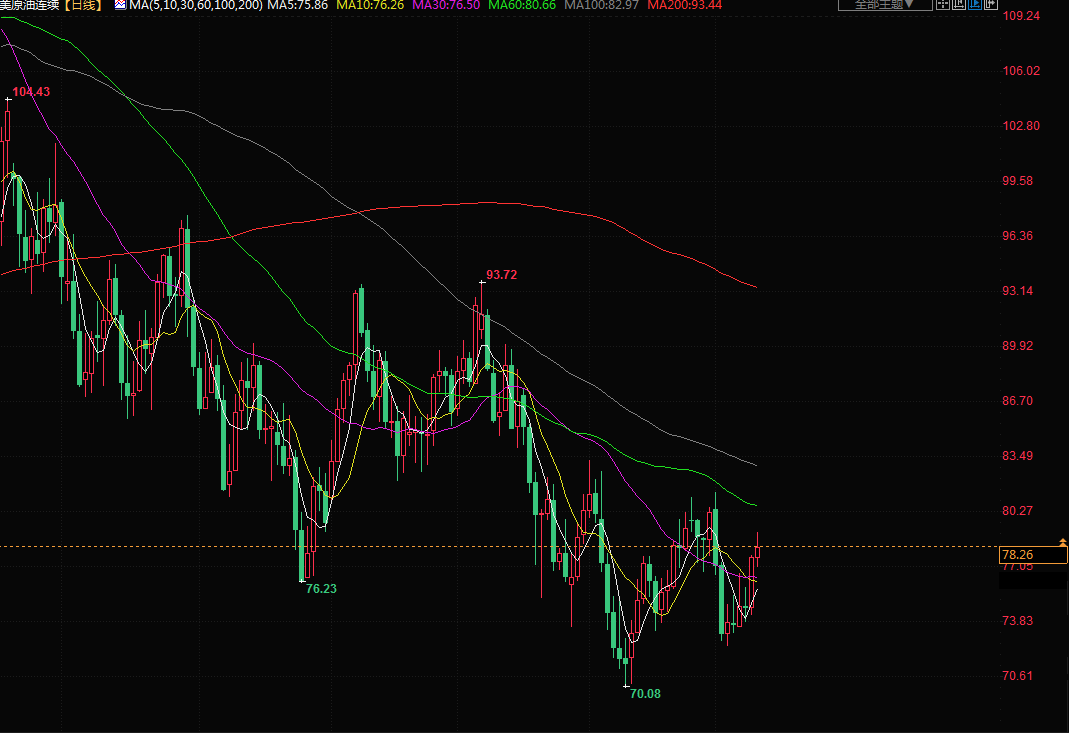The image size is (1069, 733).
Task: Click the rightmost export-arrow icon at top right
Action: pos(991,5)
